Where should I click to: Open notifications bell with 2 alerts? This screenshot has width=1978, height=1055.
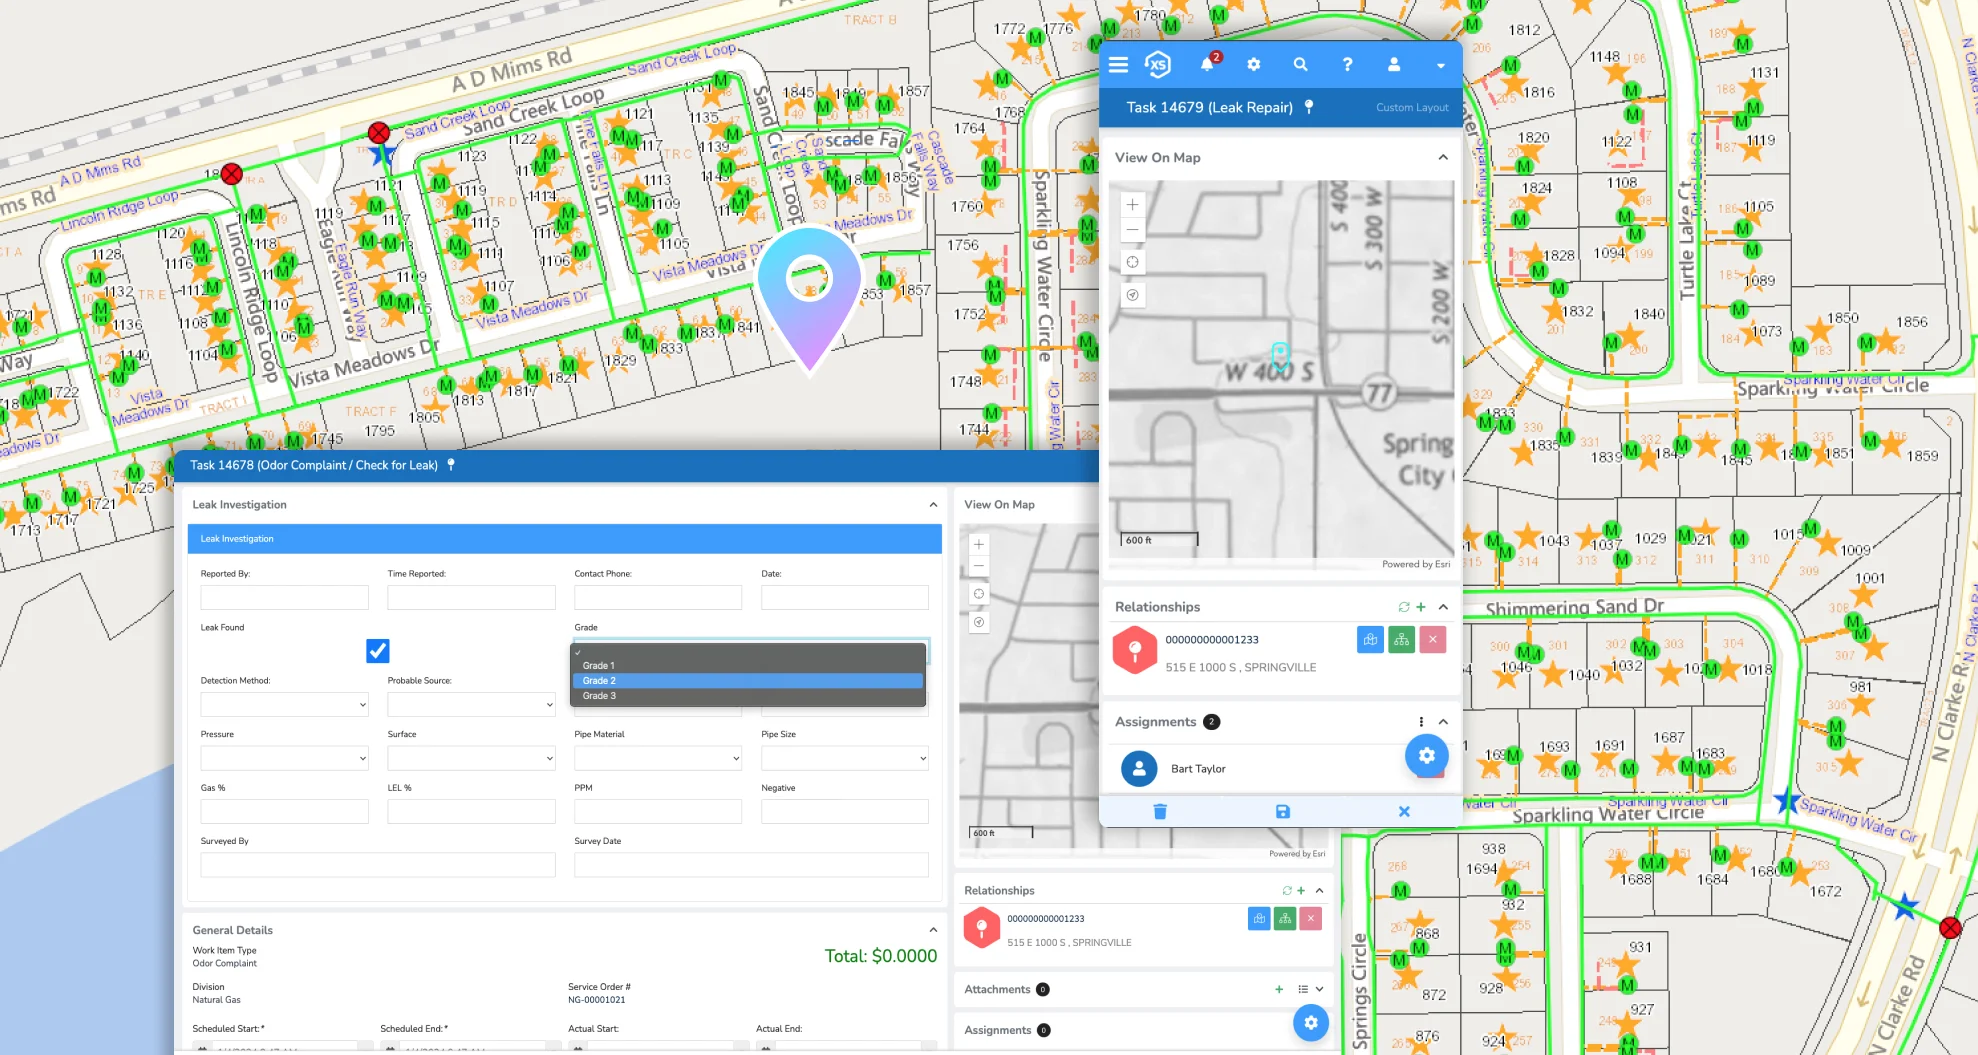(x=1208, y=64)
